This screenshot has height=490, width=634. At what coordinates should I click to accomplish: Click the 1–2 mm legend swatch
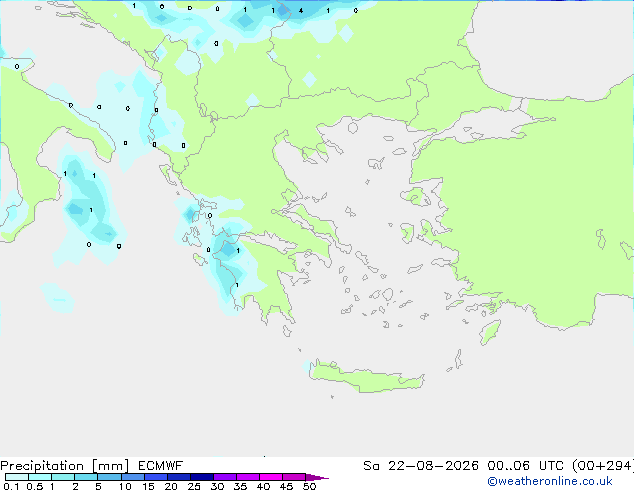[x=63, y=477]
